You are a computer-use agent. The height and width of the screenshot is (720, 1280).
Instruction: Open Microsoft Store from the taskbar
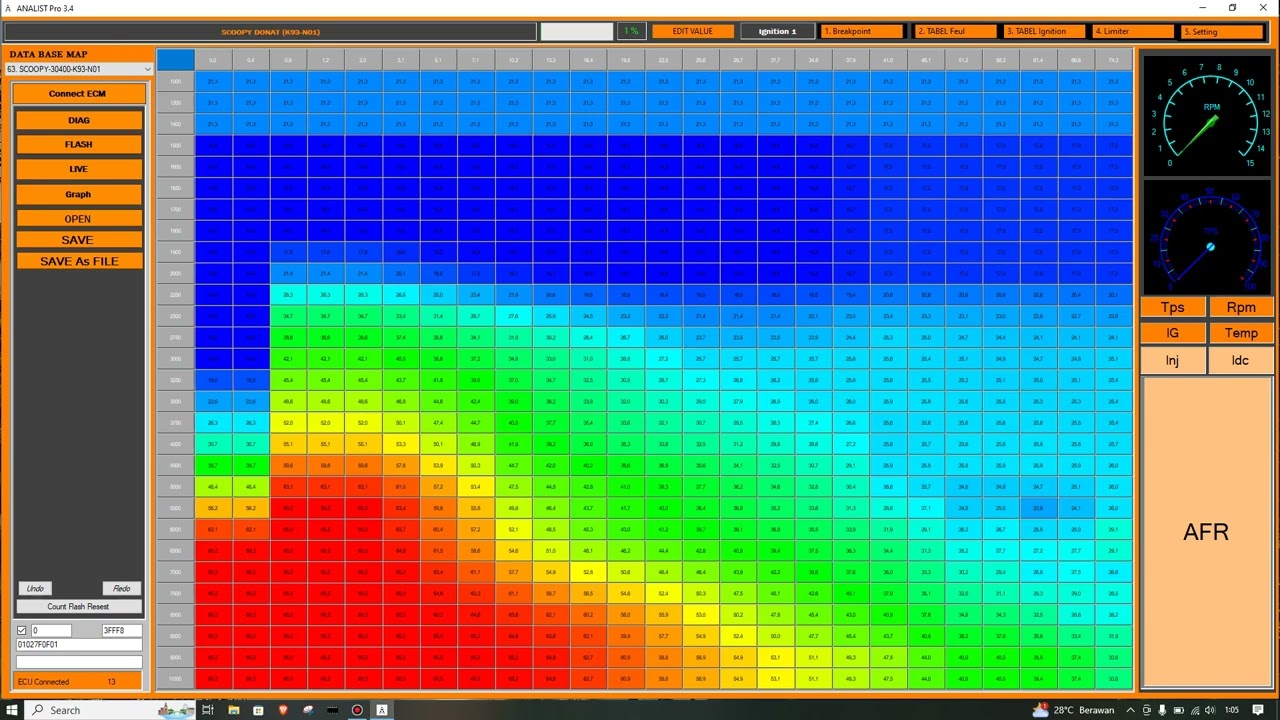click(x=258, y=710)
